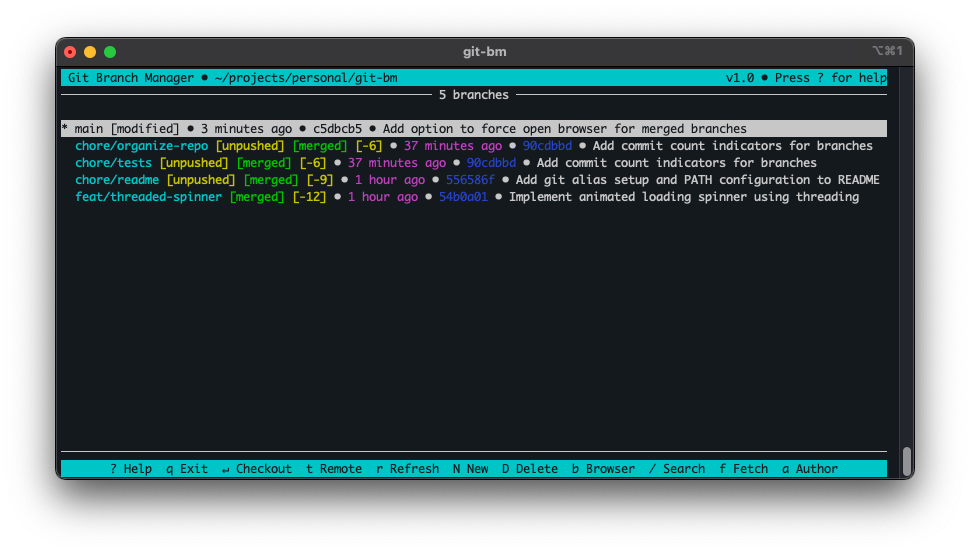Click the '/ Search' footer shortcut

click(677, 469)
